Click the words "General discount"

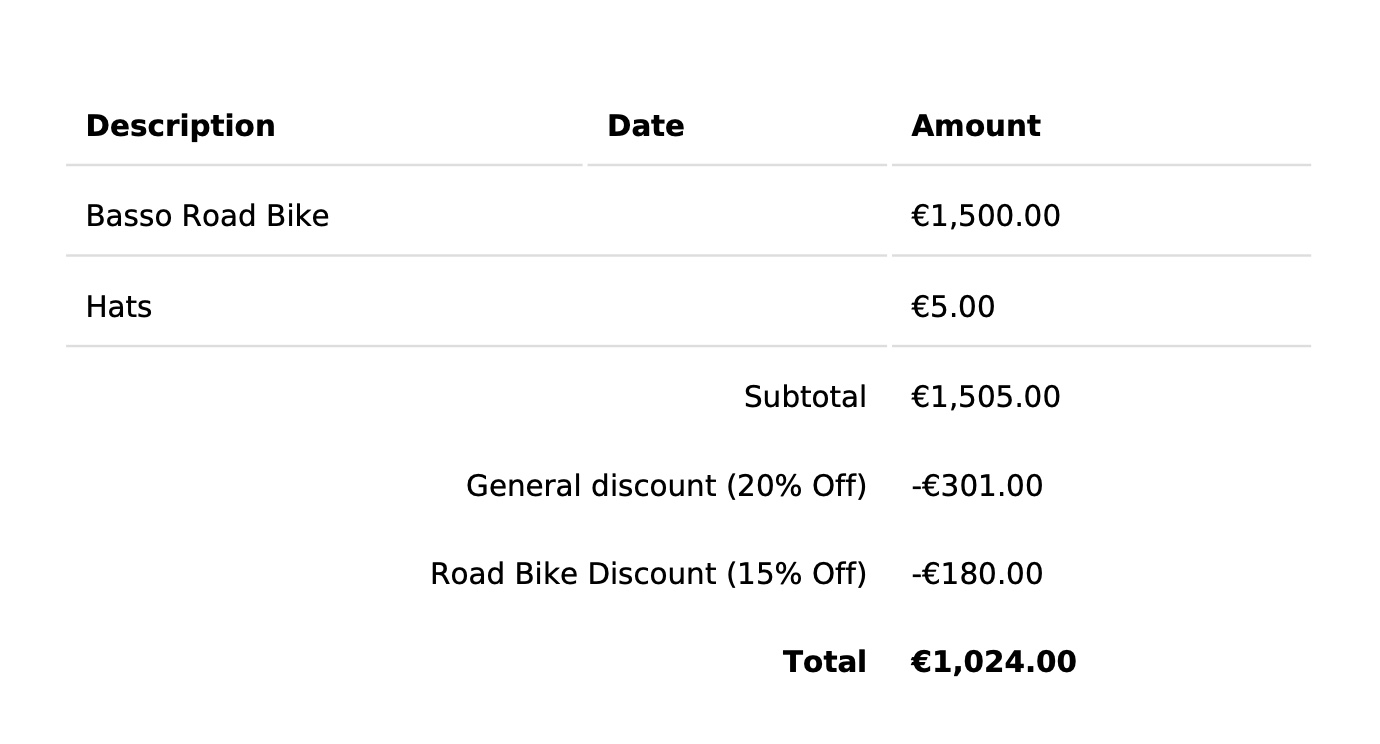click(x=591, y=487)
